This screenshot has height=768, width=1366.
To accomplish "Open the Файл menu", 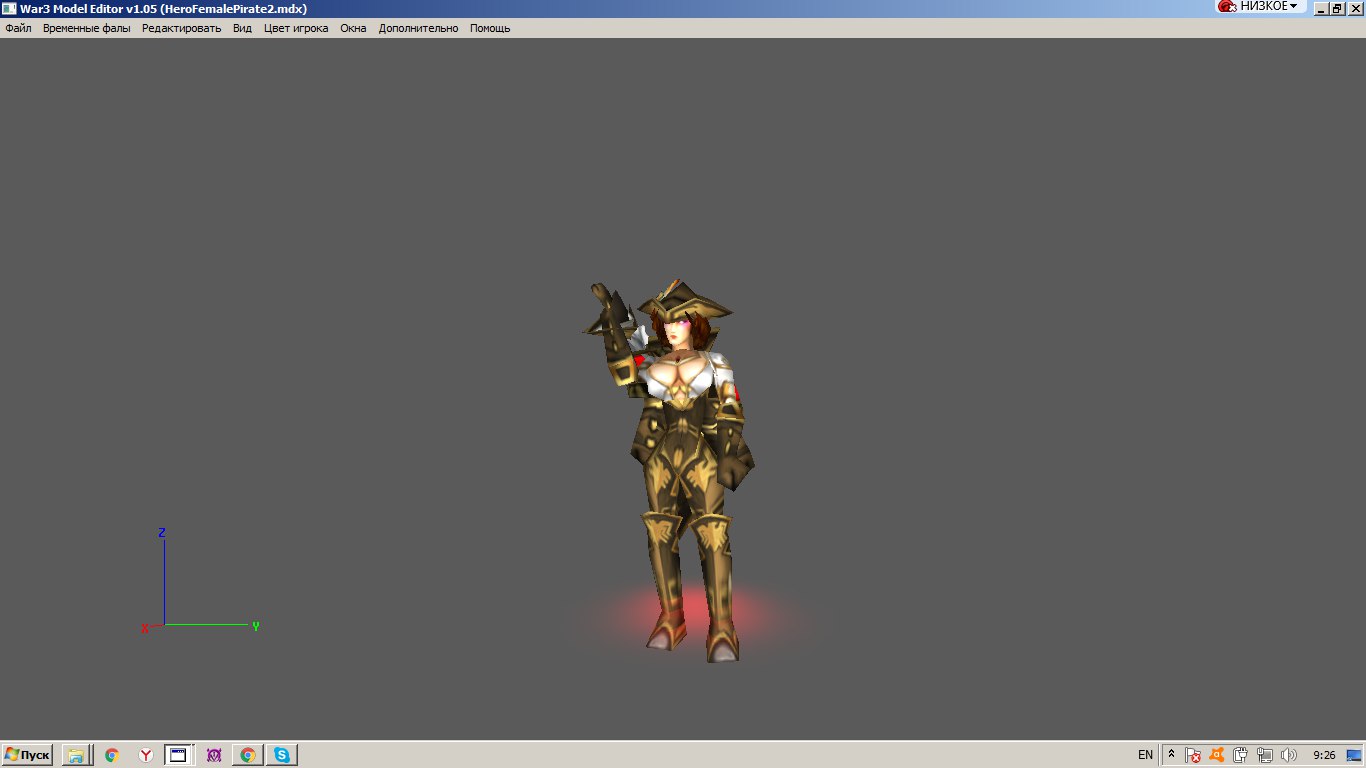I will click(18, 28).
